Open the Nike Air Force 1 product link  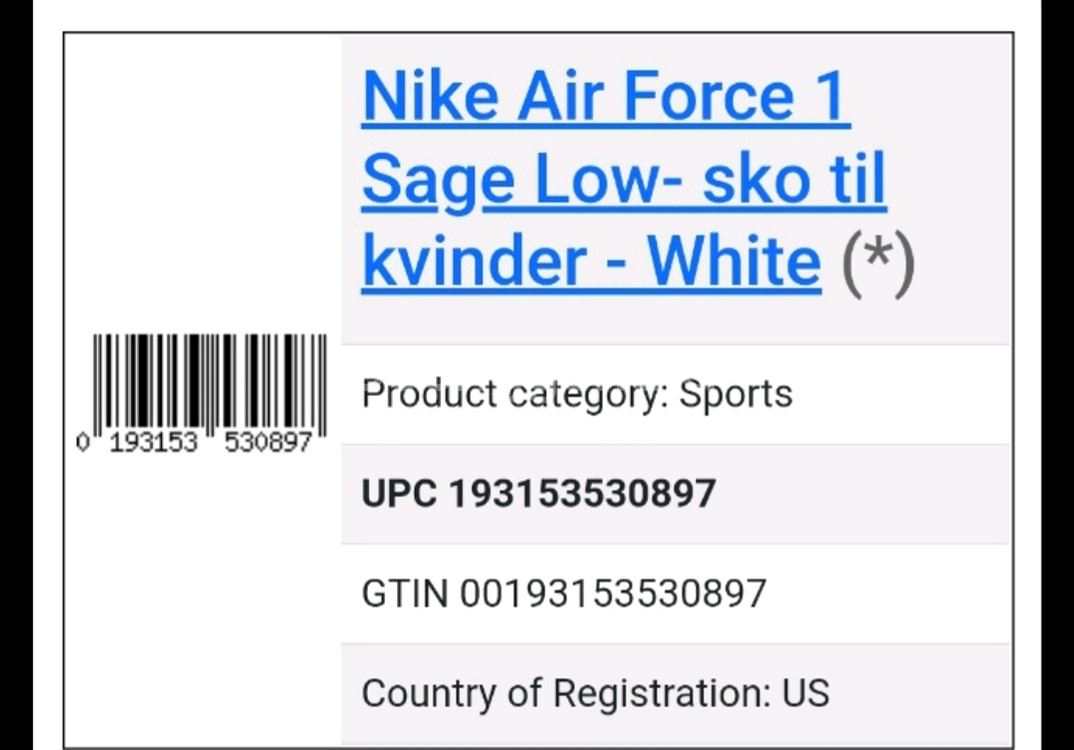tap(605, 97)
